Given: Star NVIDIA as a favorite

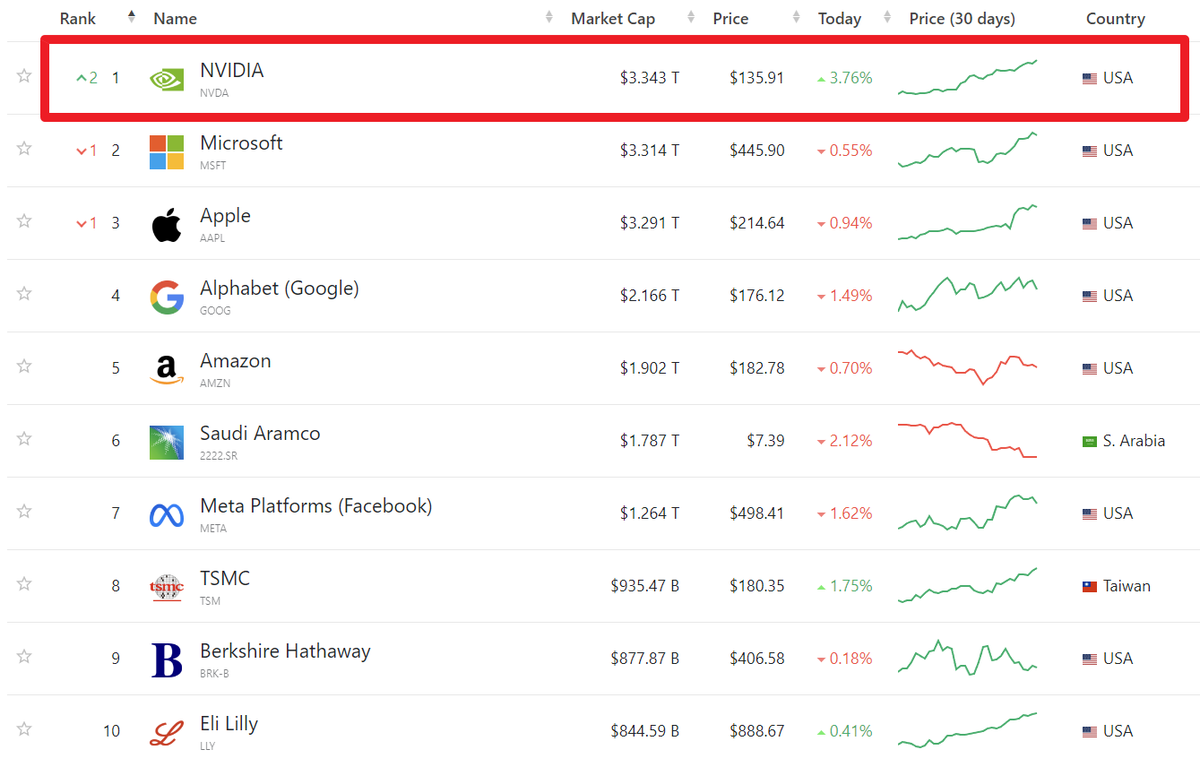Looking at the screenshot, I should (x=24, y=77).
